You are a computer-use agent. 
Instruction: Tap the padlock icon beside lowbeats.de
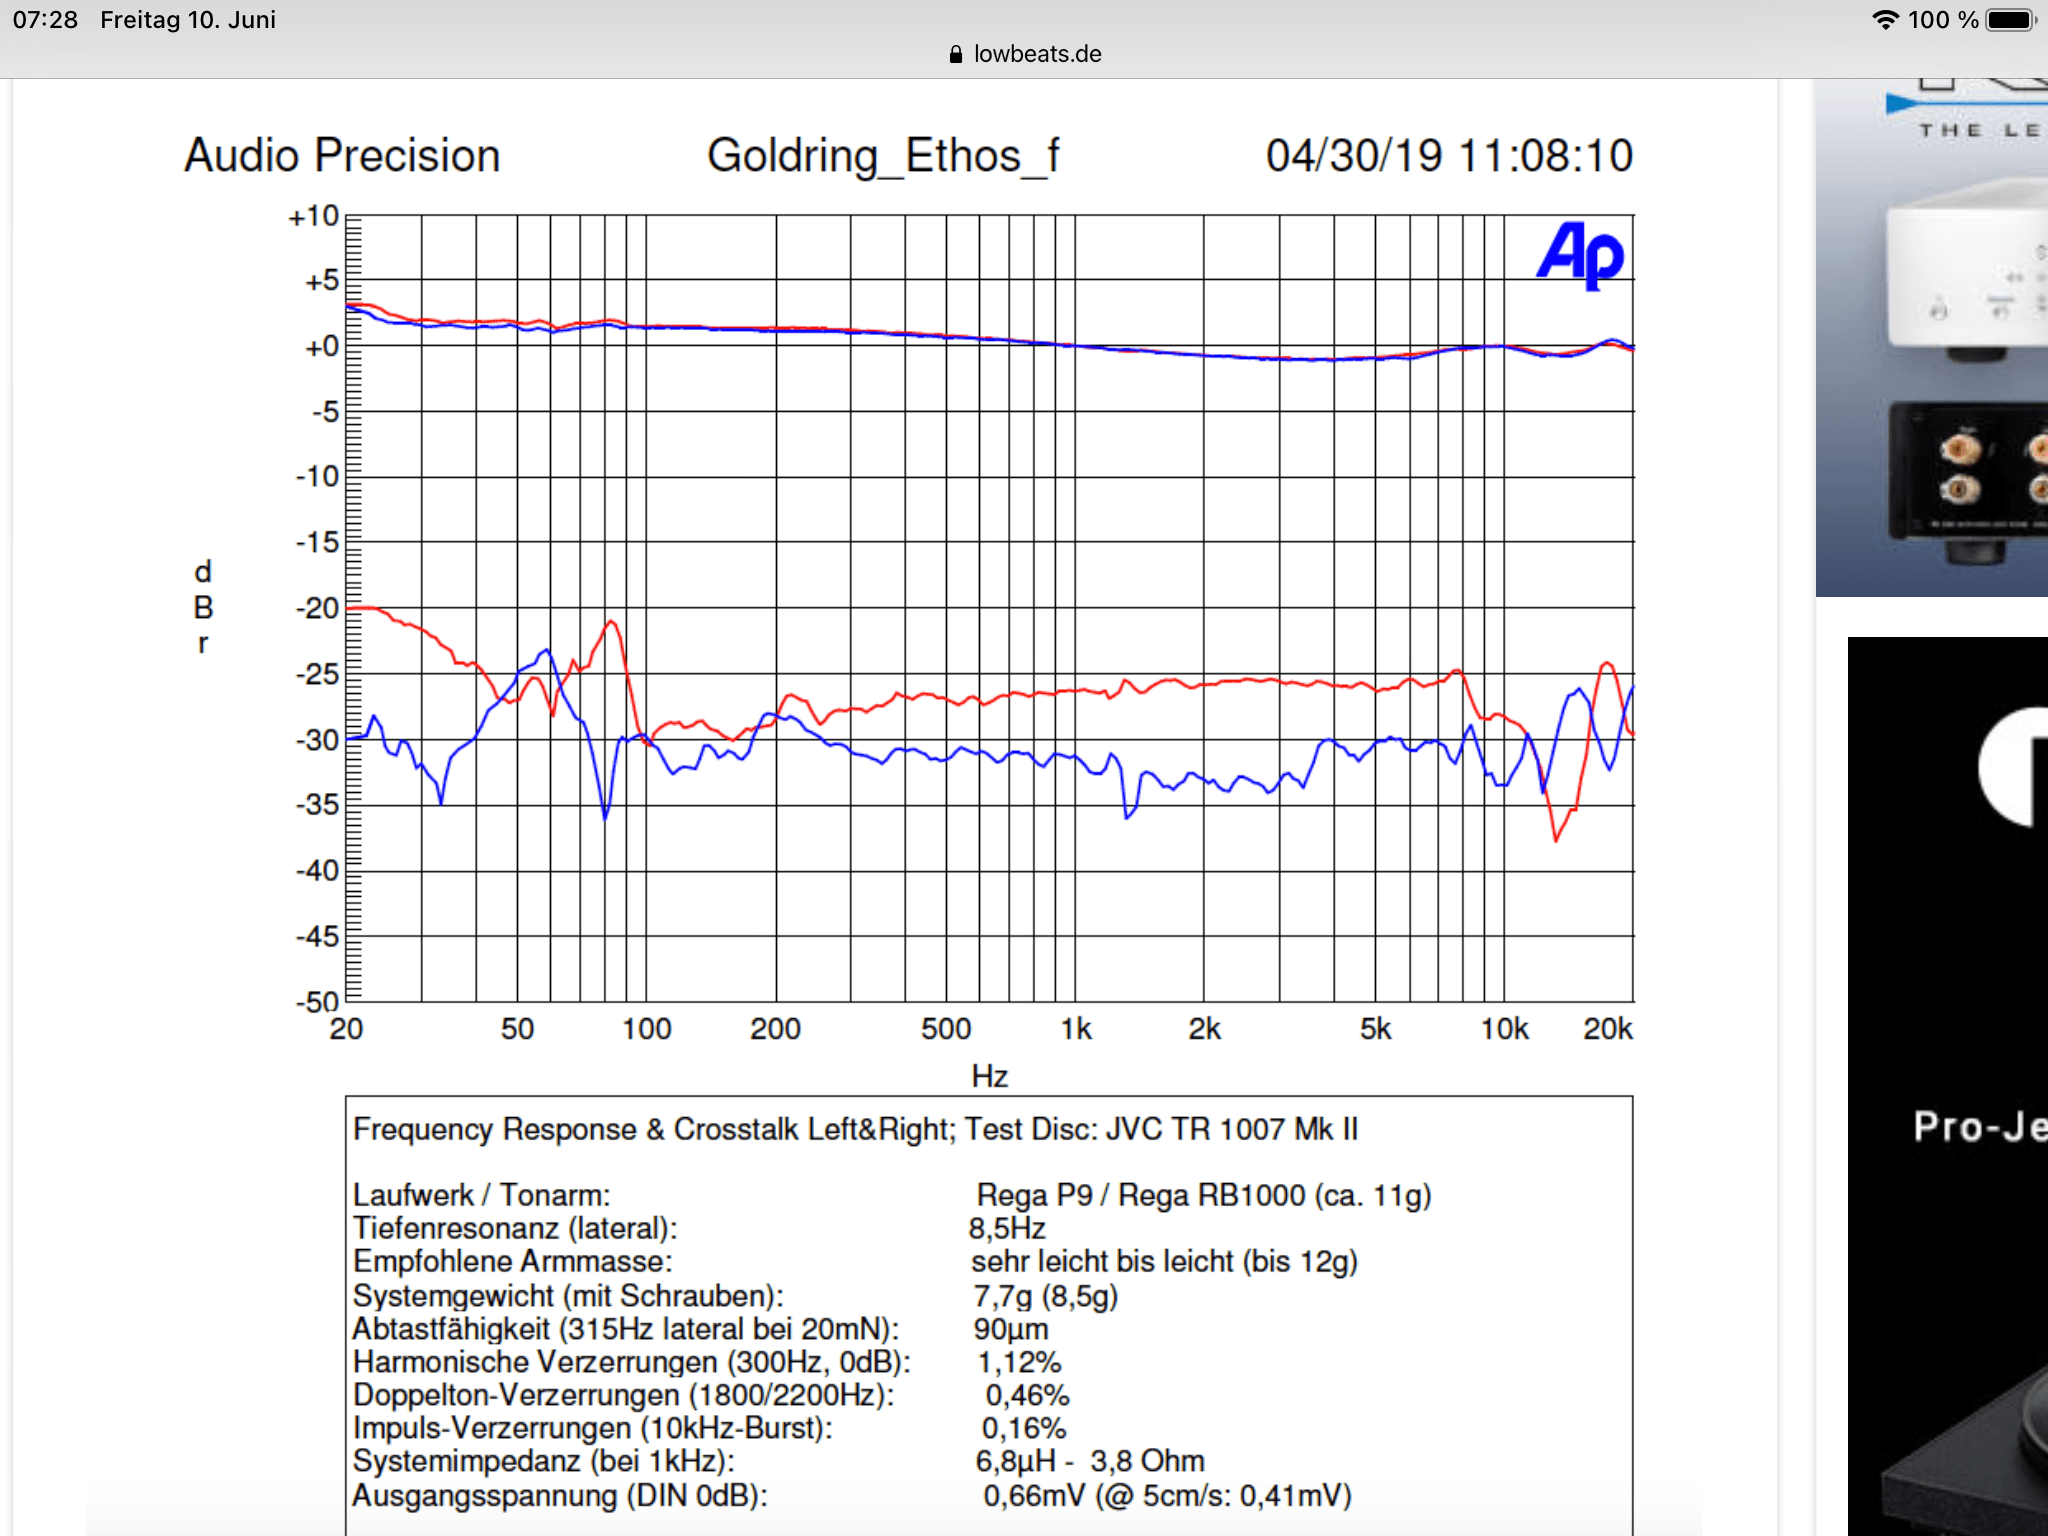pyautogui.click(x=956, y=54)
